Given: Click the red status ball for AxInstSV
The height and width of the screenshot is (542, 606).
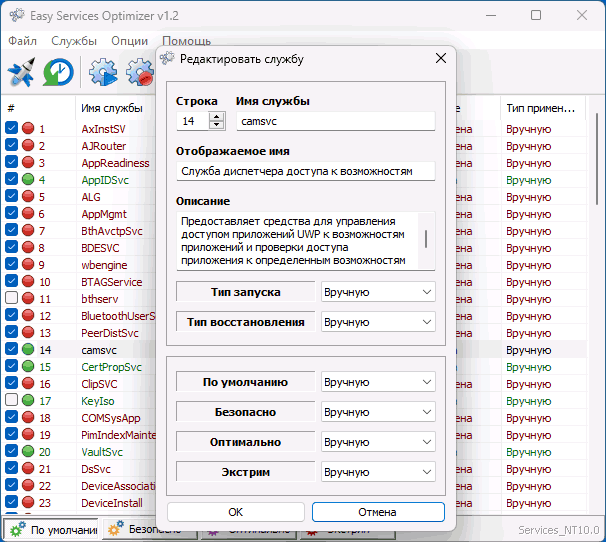Looking at the screenshot, I should 28,128.
